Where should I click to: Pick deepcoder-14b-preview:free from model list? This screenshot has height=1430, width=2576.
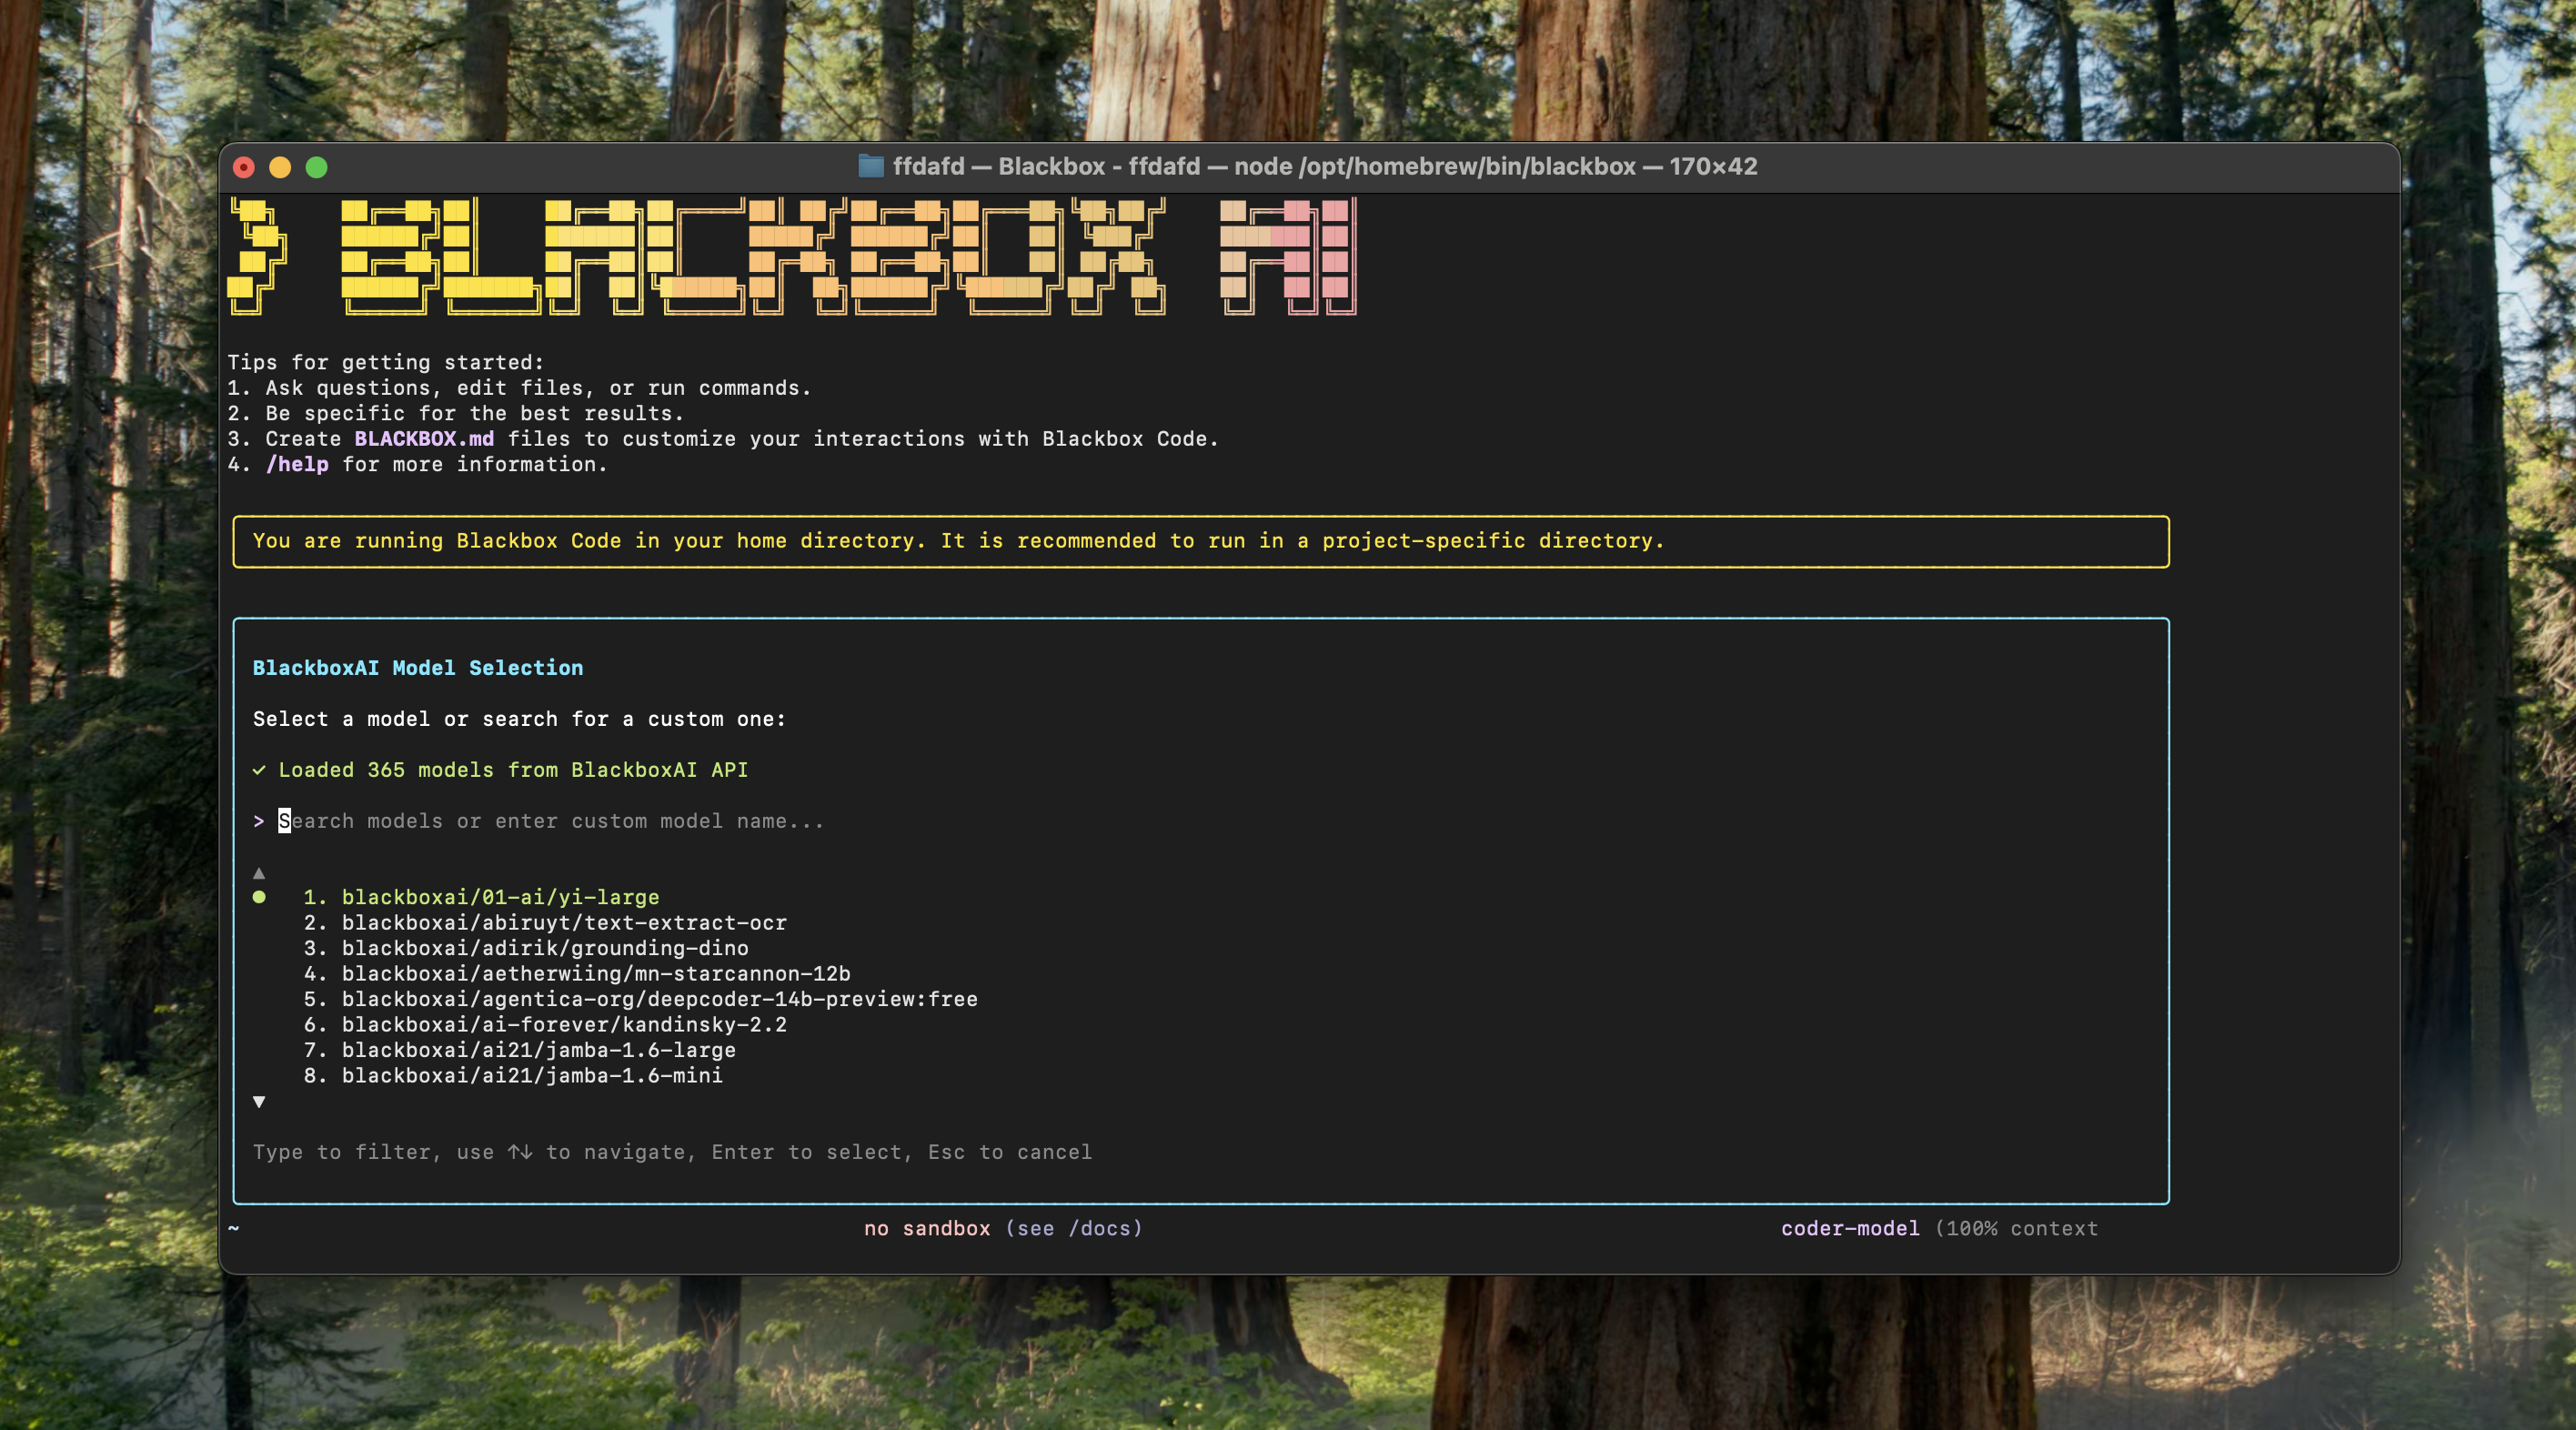click(x=659, y=999)
